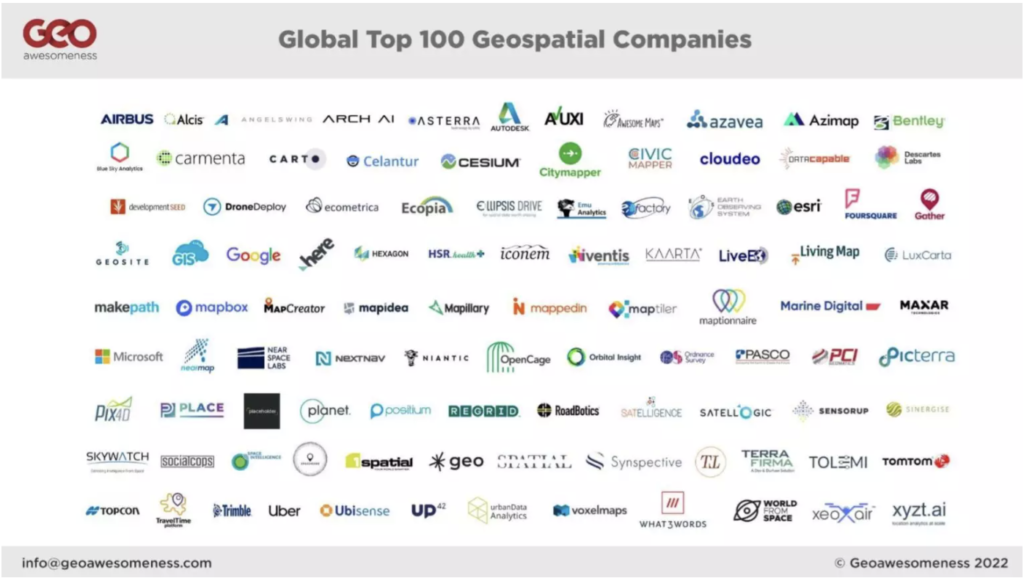Viewport: 1024px width, 578px height.
Task: Click the azavea logo
Action: click(725, 120)
